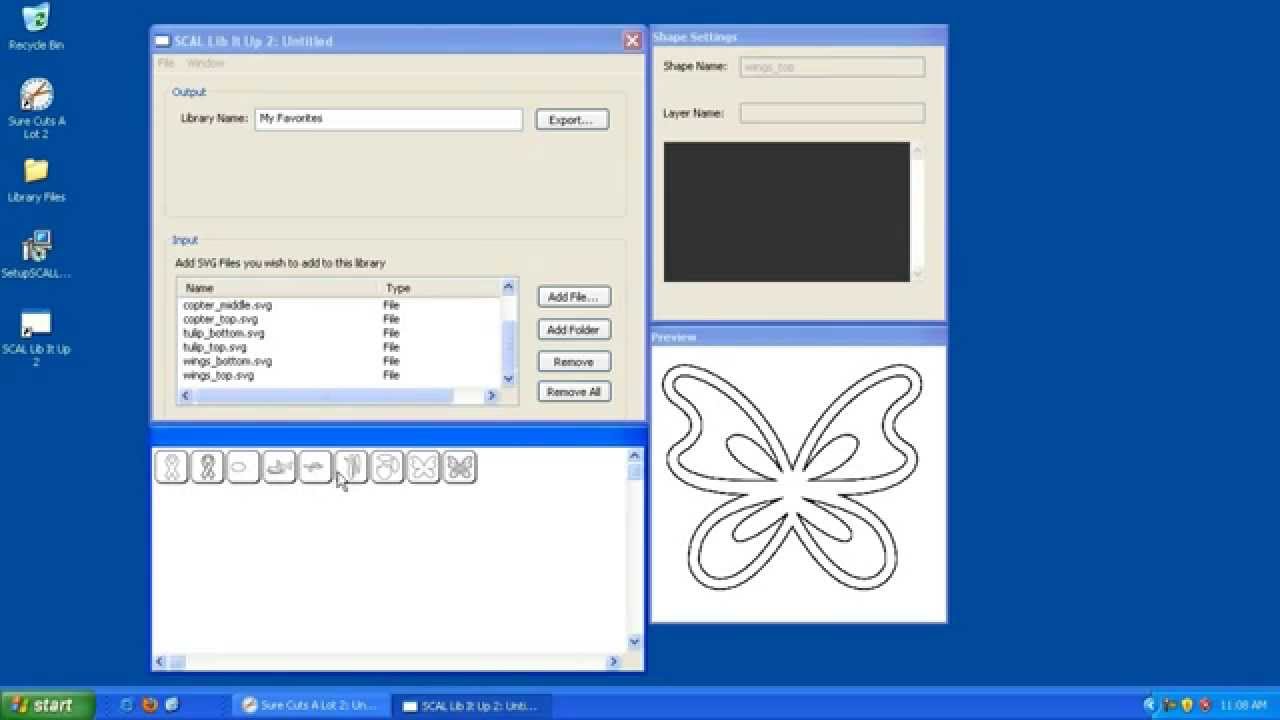
Task: Click the Name column header
Action: pos(279,288)
